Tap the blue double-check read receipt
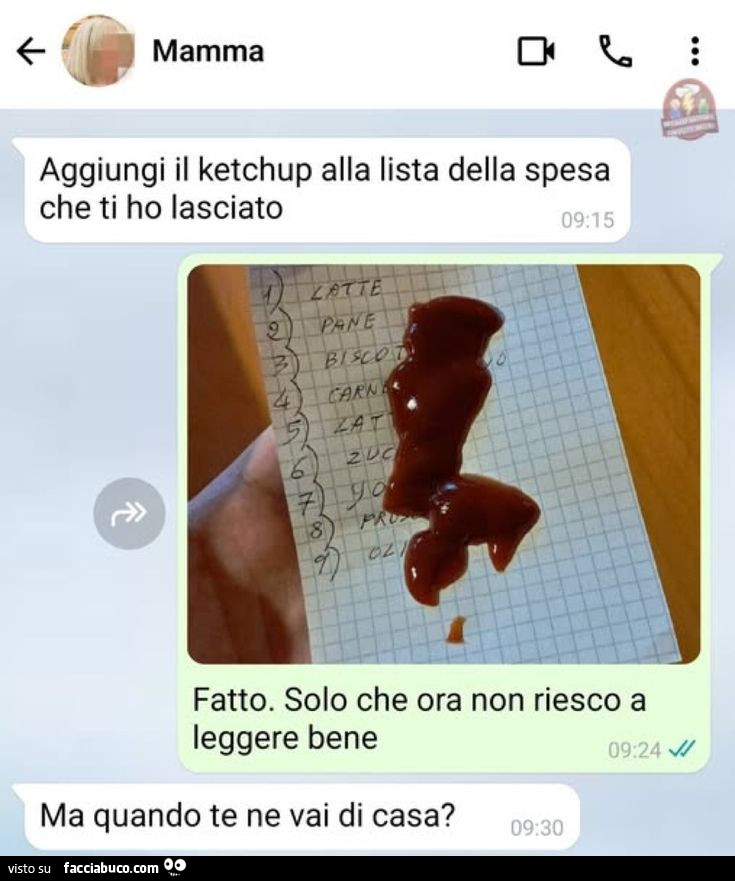This screenshot has height=881, width=735. (x=682, y=749)
